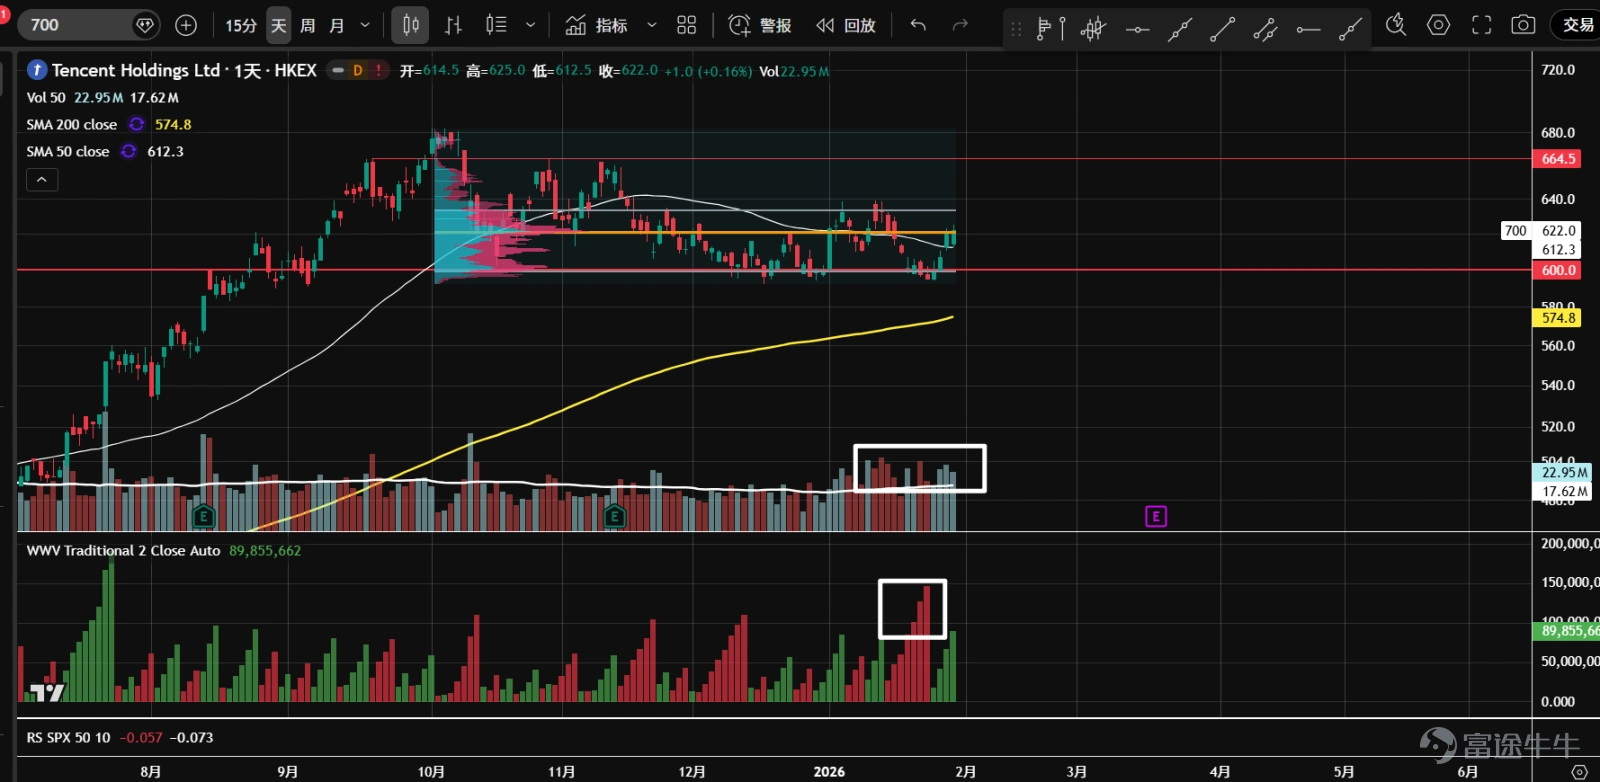Image resolution: width=1600 pixels, height=782 pixels.
Task: Click the red notification badge
Action: pos(4,14)
